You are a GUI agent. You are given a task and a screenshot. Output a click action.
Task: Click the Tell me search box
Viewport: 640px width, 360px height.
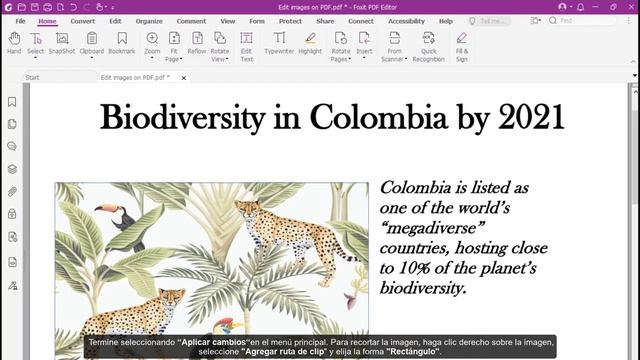pos(489,21)
